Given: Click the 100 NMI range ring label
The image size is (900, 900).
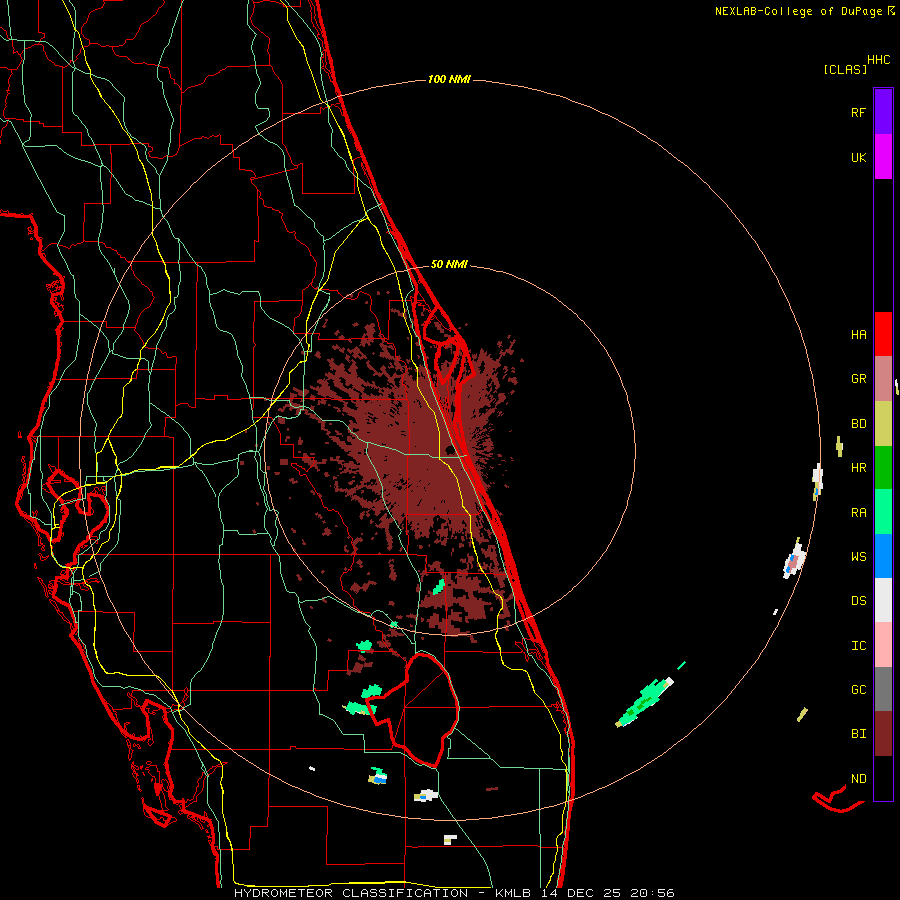Looking at the screenshot, I should 449,79.
